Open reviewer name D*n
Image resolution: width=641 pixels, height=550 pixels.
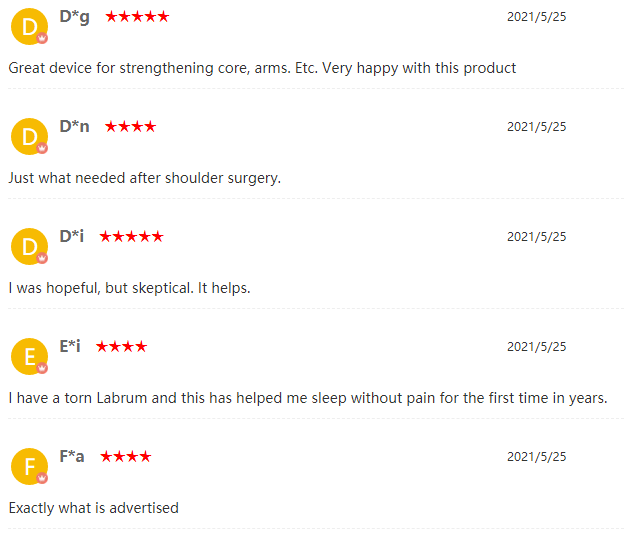[74, 126]
